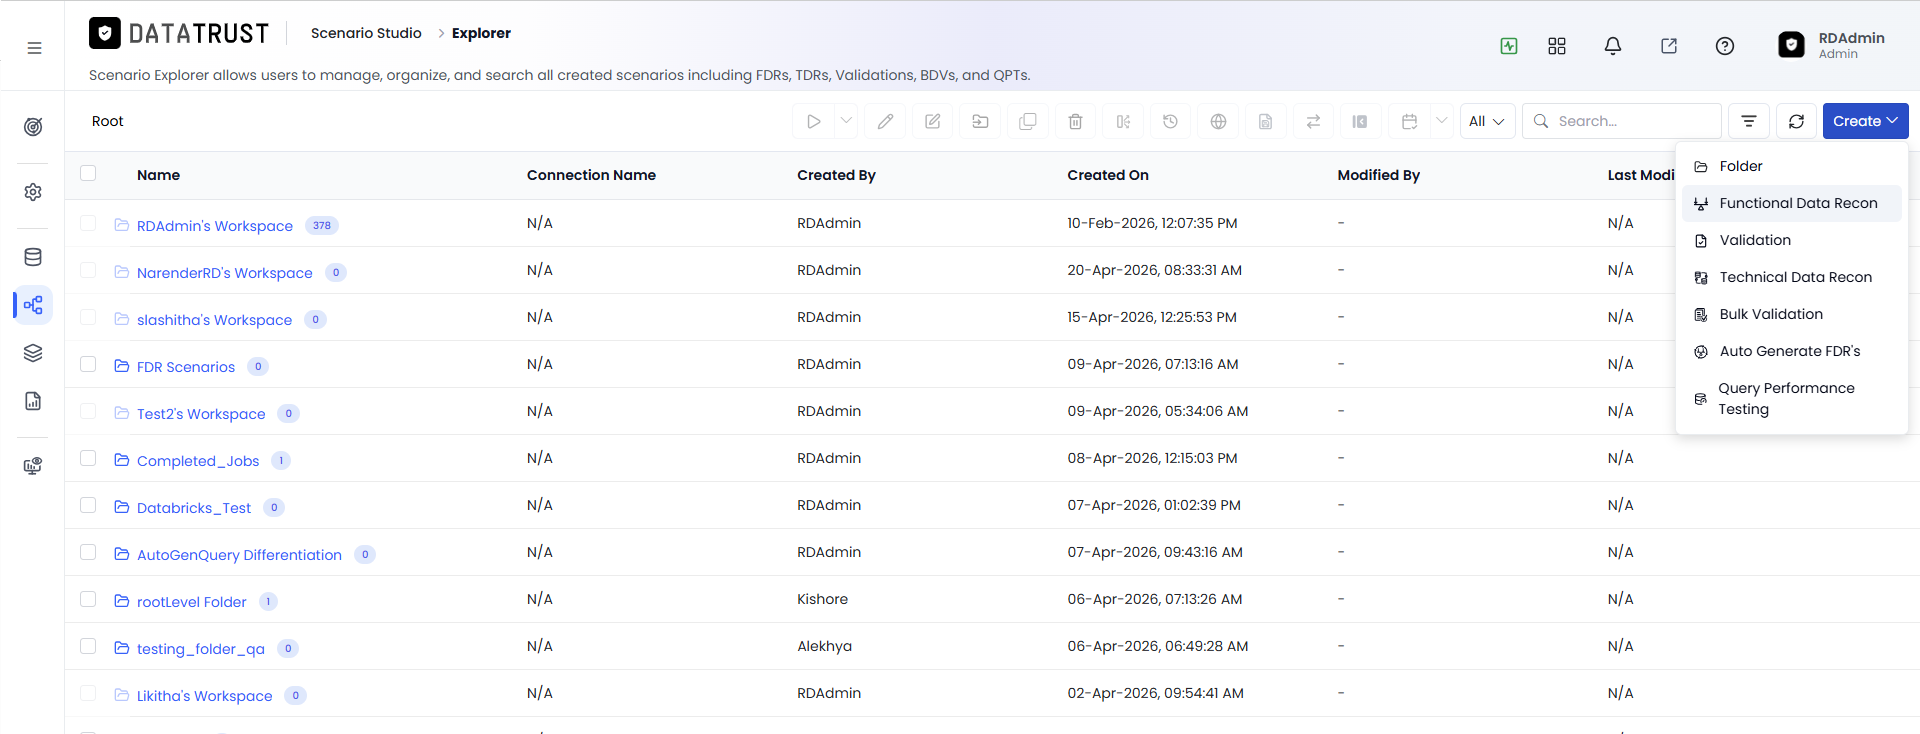Click the rename (pencil-in-square) toolbar icon

click(x=932, y=121)
